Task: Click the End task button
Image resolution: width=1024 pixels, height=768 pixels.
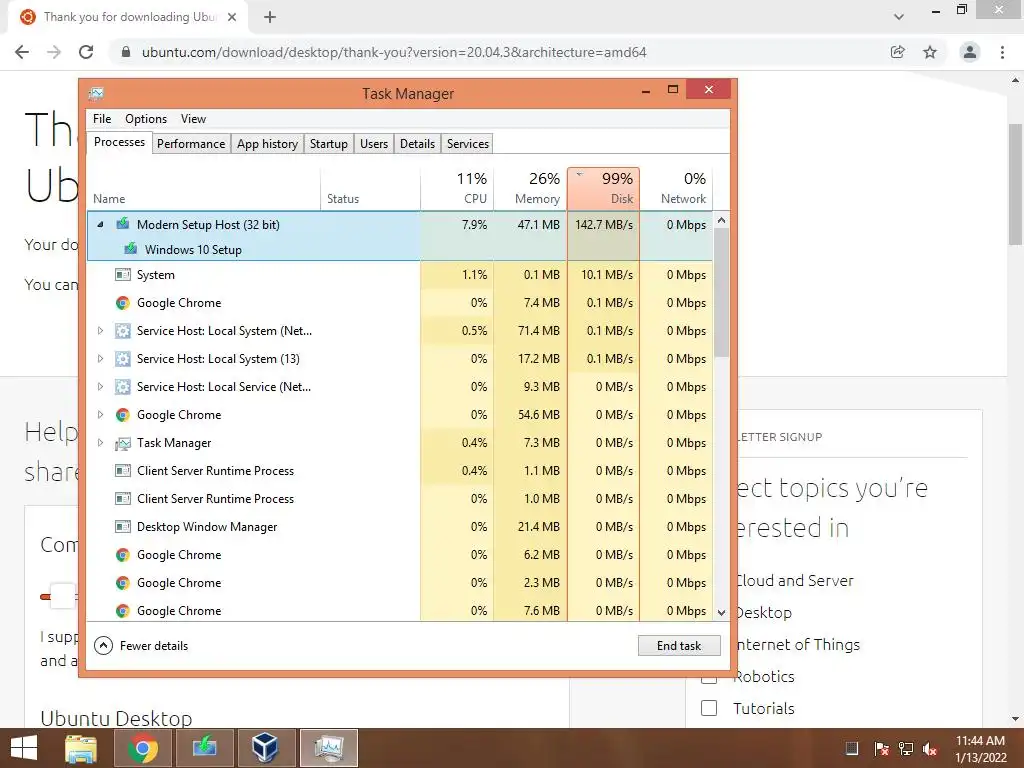Action: tap(679, 646)
